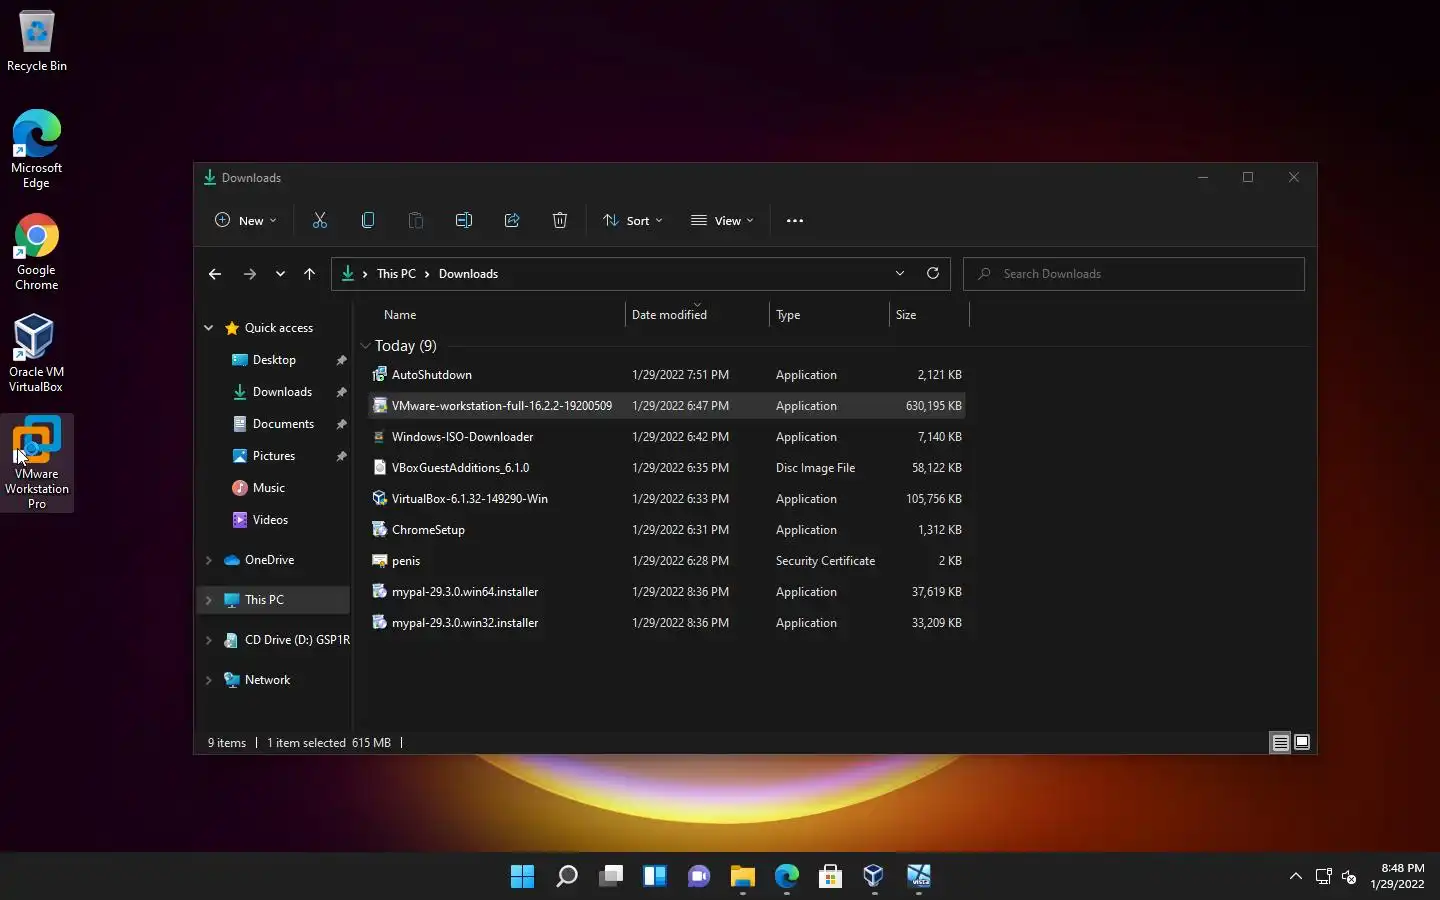Open Microsoft Store from the taskbar
Image resolution: width=1440 pixels, height=900 pixels.
coord(830,877)
